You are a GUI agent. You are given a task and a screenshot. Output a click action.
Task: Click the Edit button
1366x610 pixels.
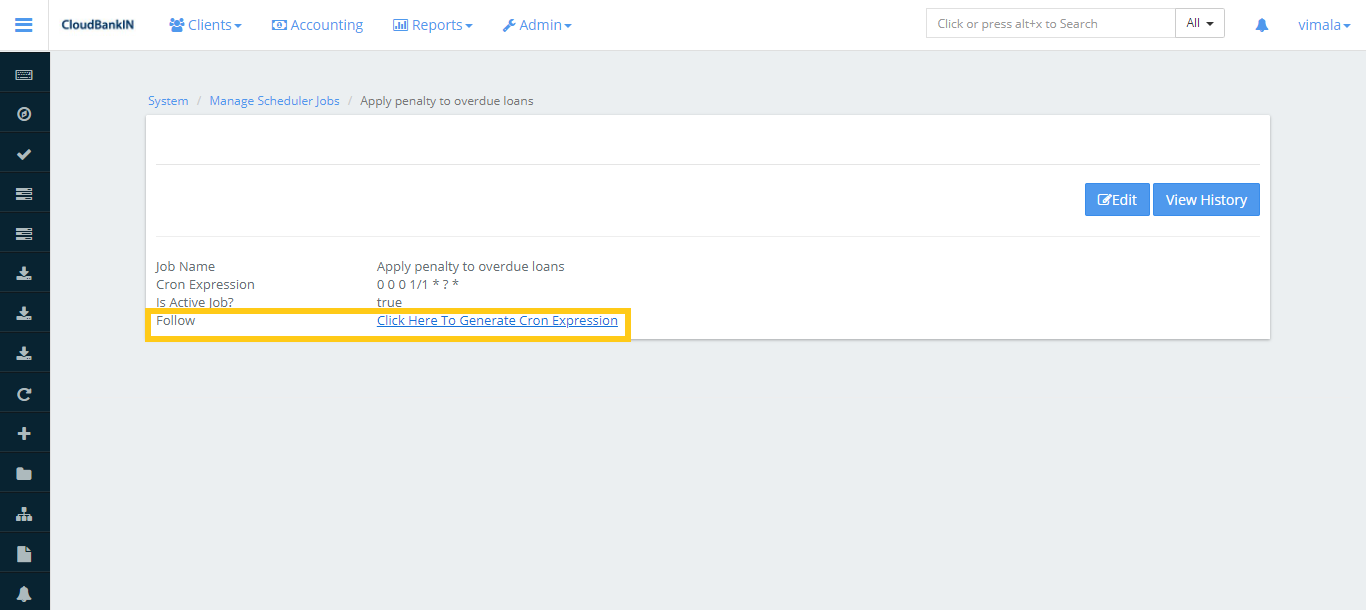[1117, 199]
